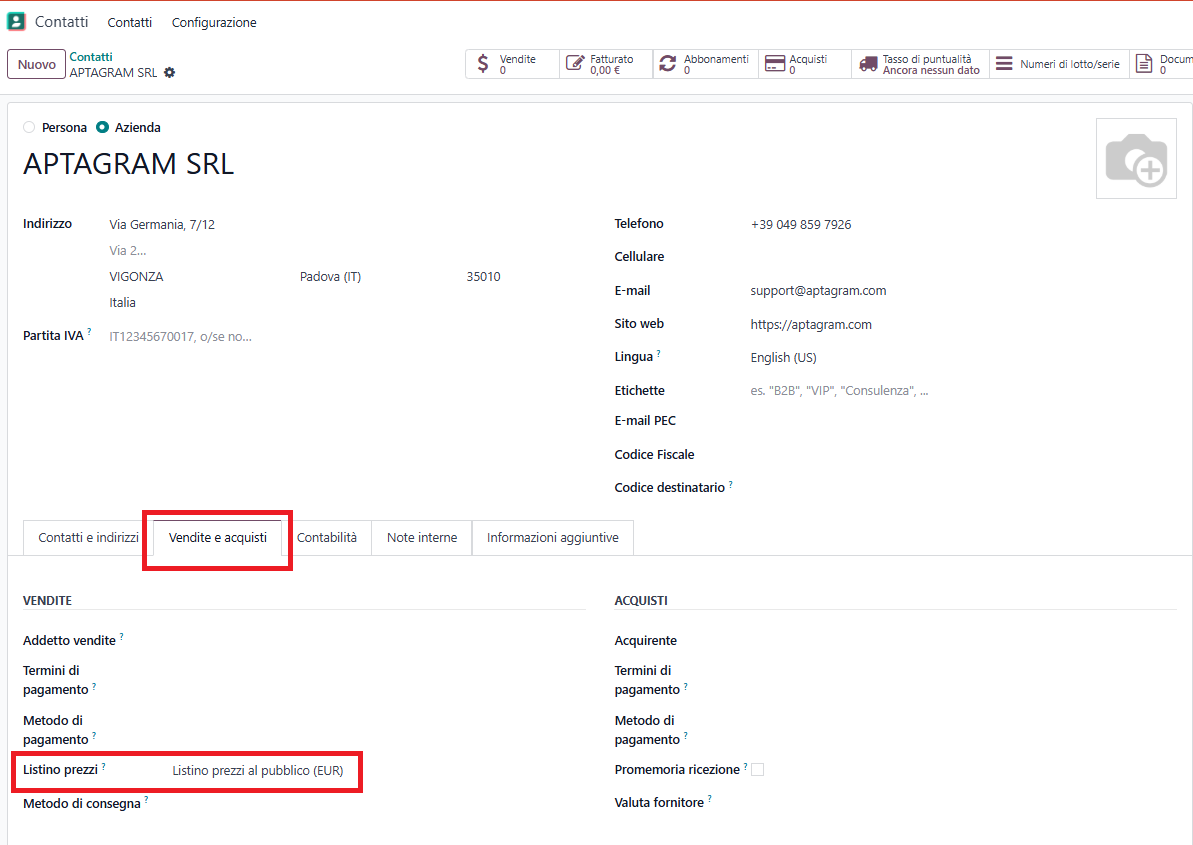The image size is (1193, 845).
Task: Upload a photo via the camera placeholder
Action: (1136, 158)
